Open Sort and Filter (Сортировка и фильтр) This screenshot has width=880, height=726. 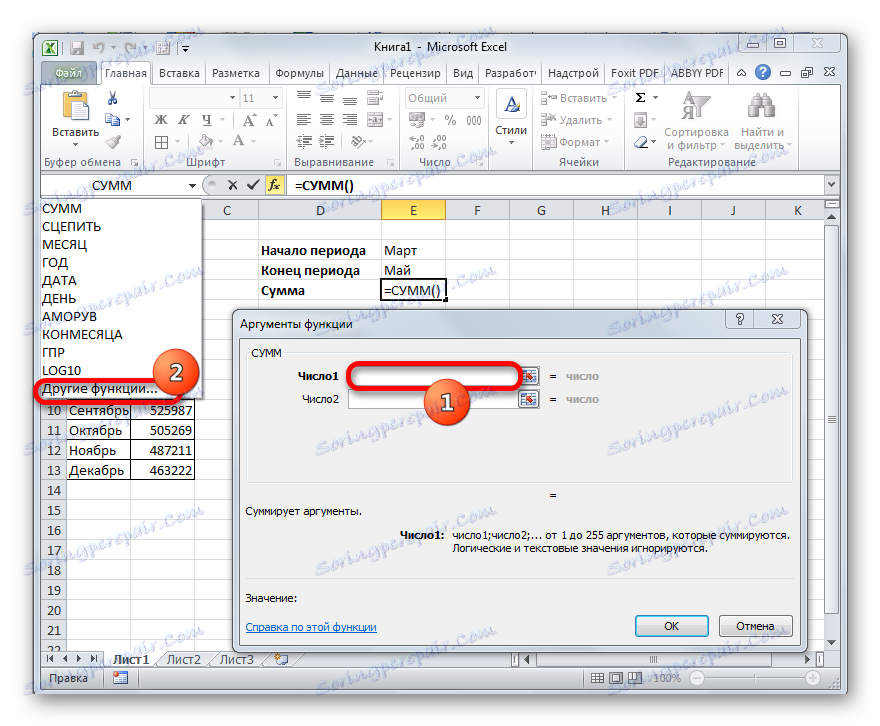696,121
